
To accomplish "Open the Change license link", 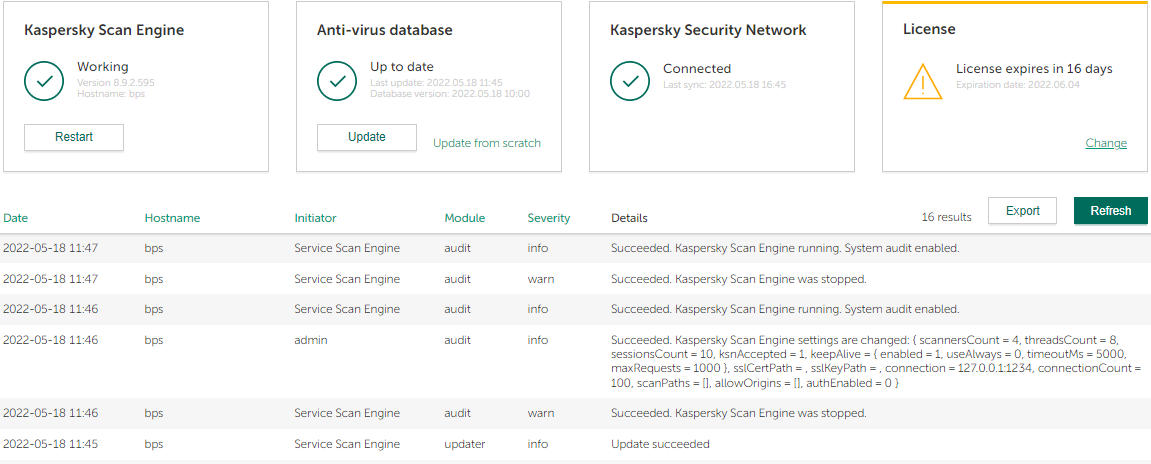I will click(x=1105, y=143).
